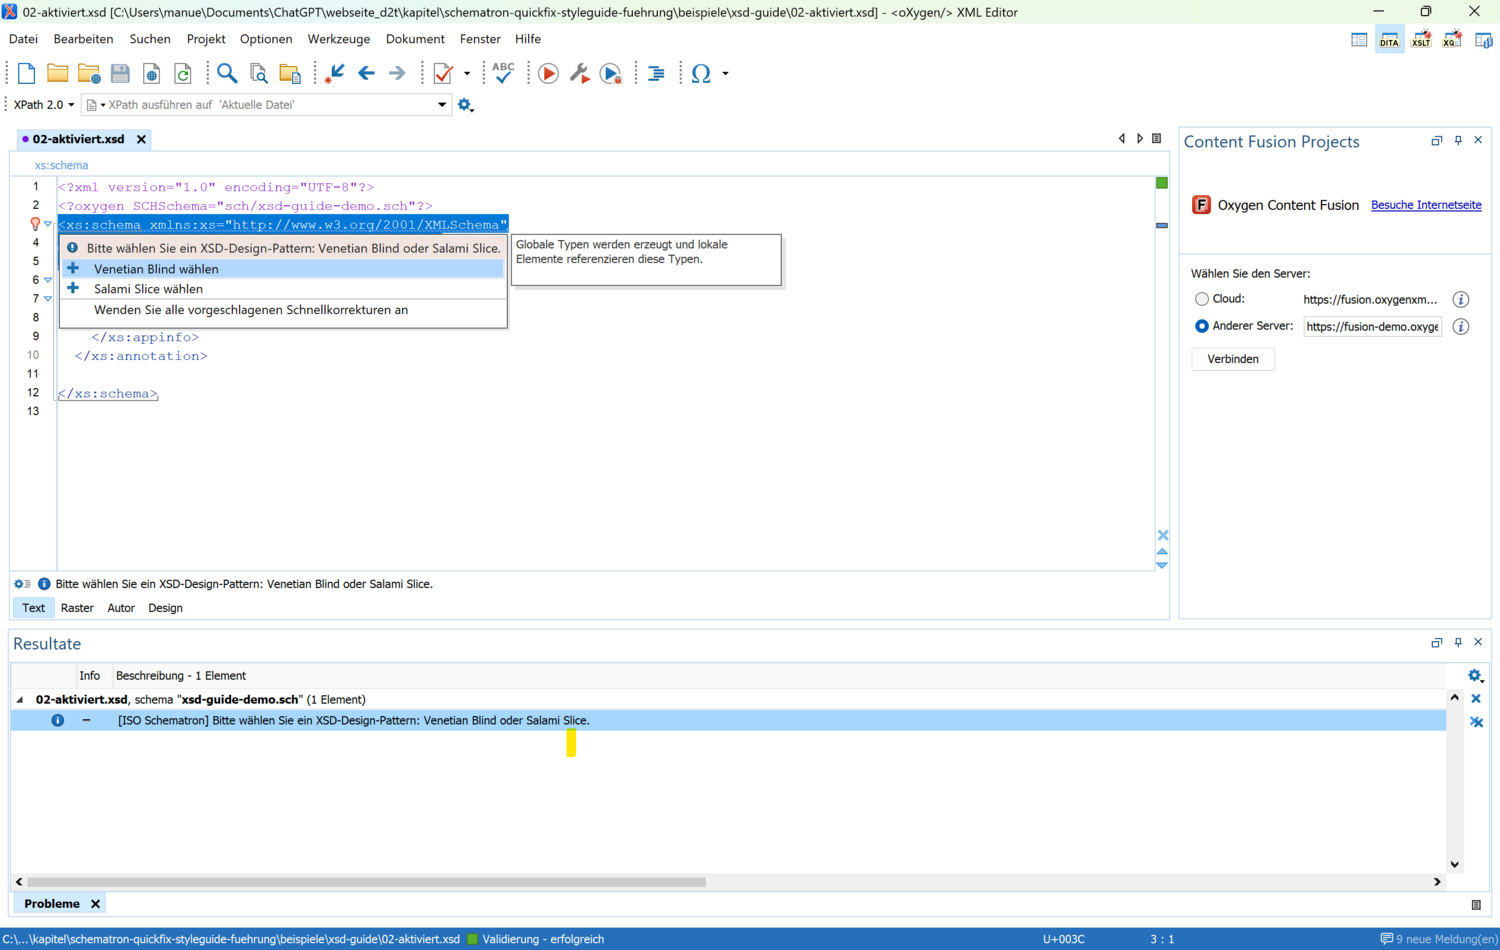Show info icon for the Cloud server

1461,300
